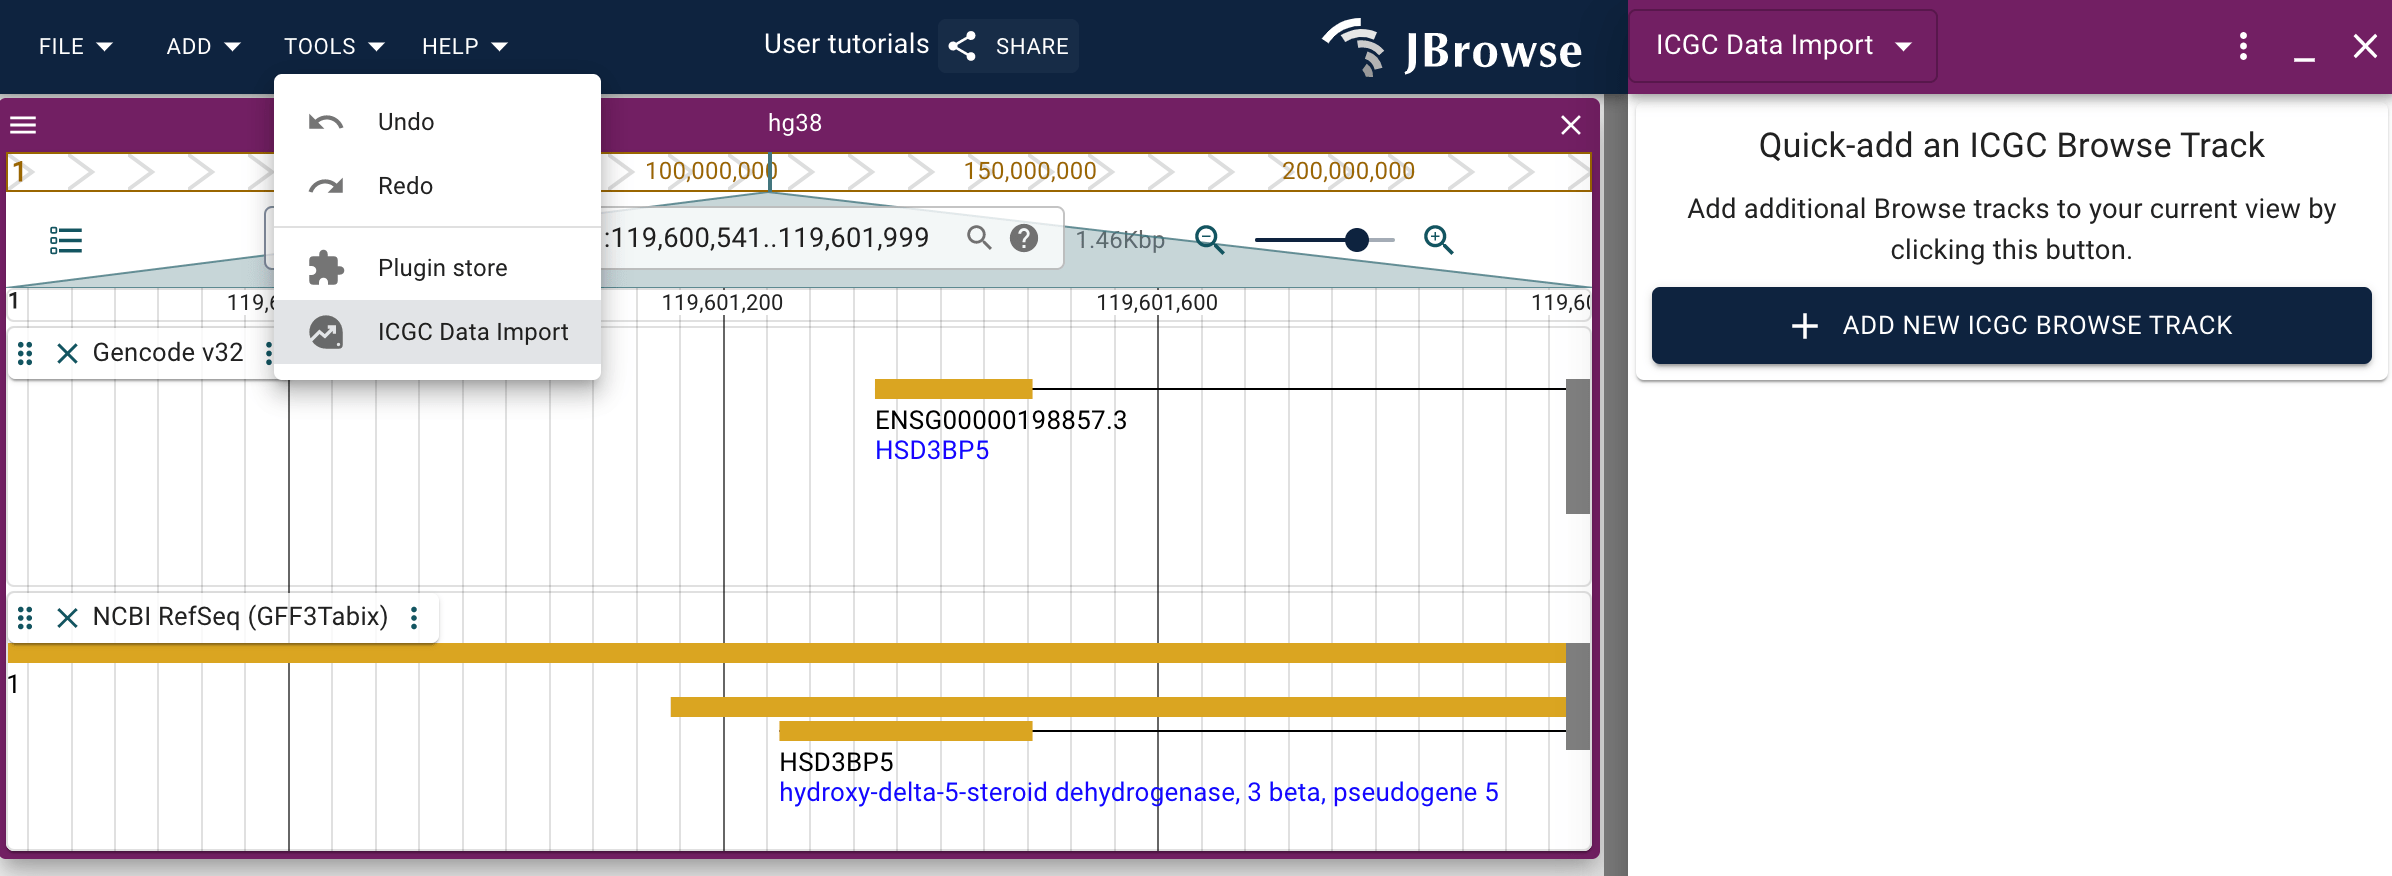Open the NCBI RefSeq track three-dot menu
2392x876 pixels.
click(414, 618)
